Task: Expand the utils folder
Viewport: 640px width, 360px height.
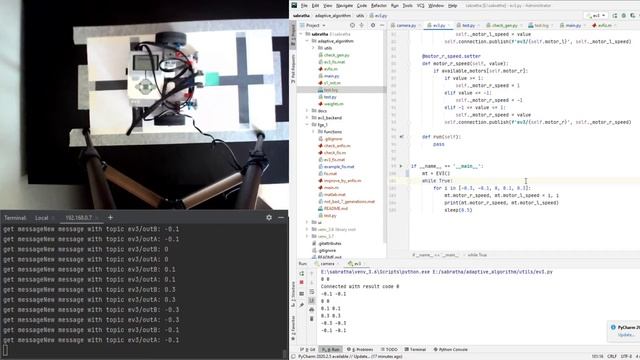Action: click(x=313, y=48)
